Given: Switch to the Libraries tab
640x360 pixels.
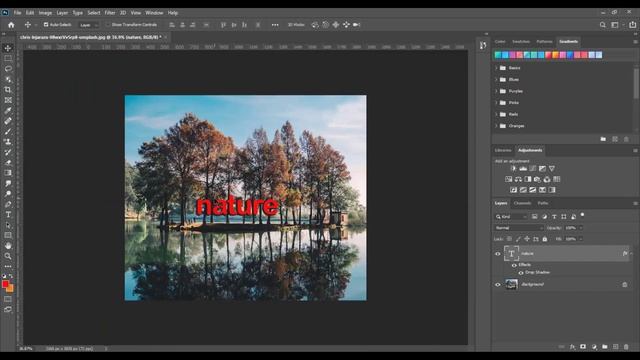Looking at the screenshot, I should tap(503, 151).
